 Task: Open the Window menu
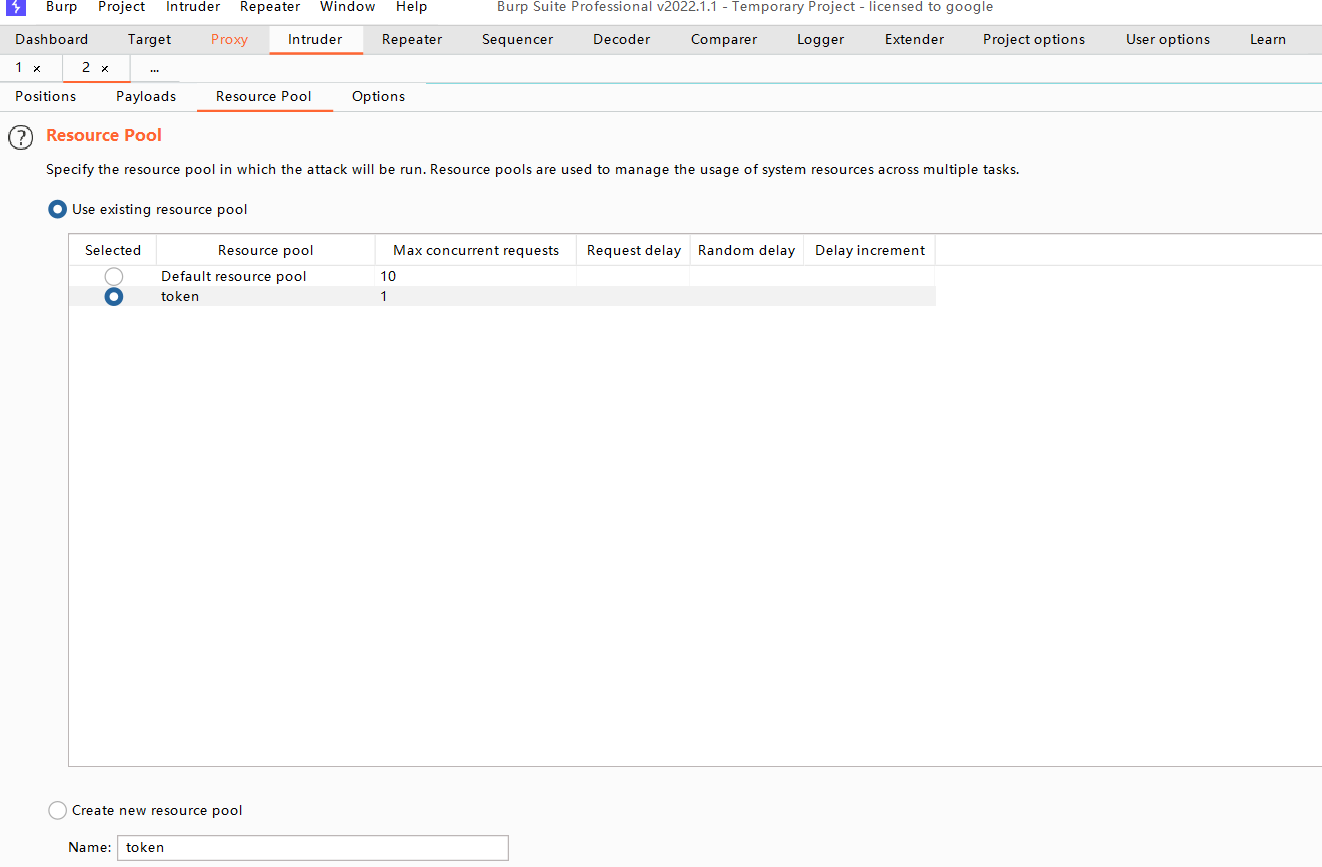348,7
